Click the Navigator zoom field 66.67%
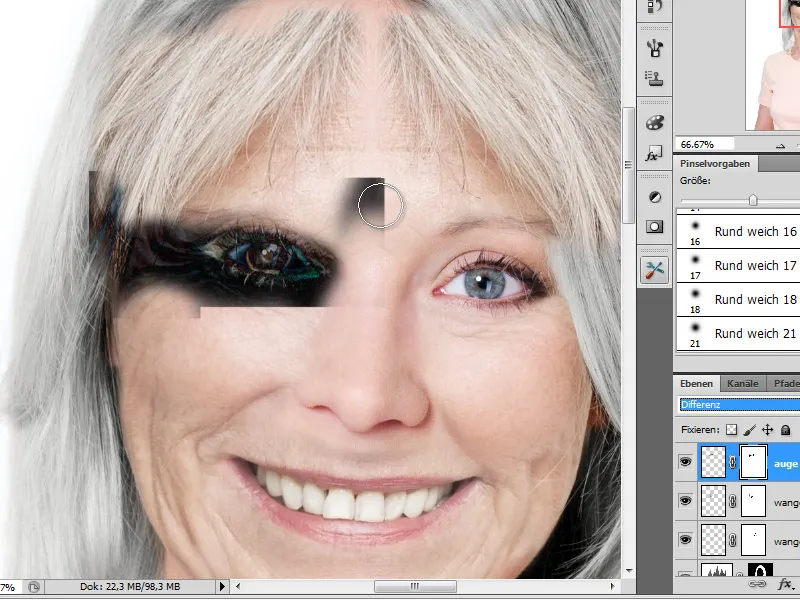This screenshot has height=600, width=800. tap(705, 144)
